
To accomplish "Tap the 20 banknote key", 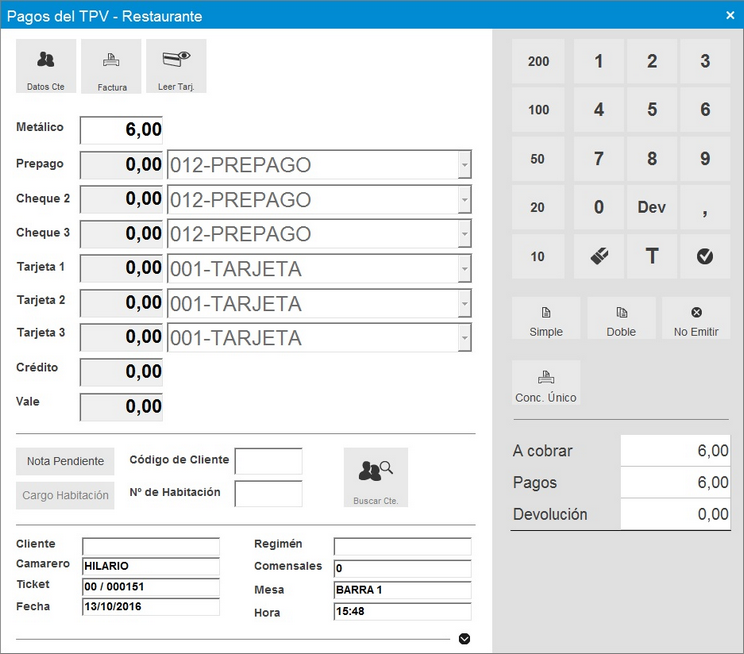I will tap(538, 207).
